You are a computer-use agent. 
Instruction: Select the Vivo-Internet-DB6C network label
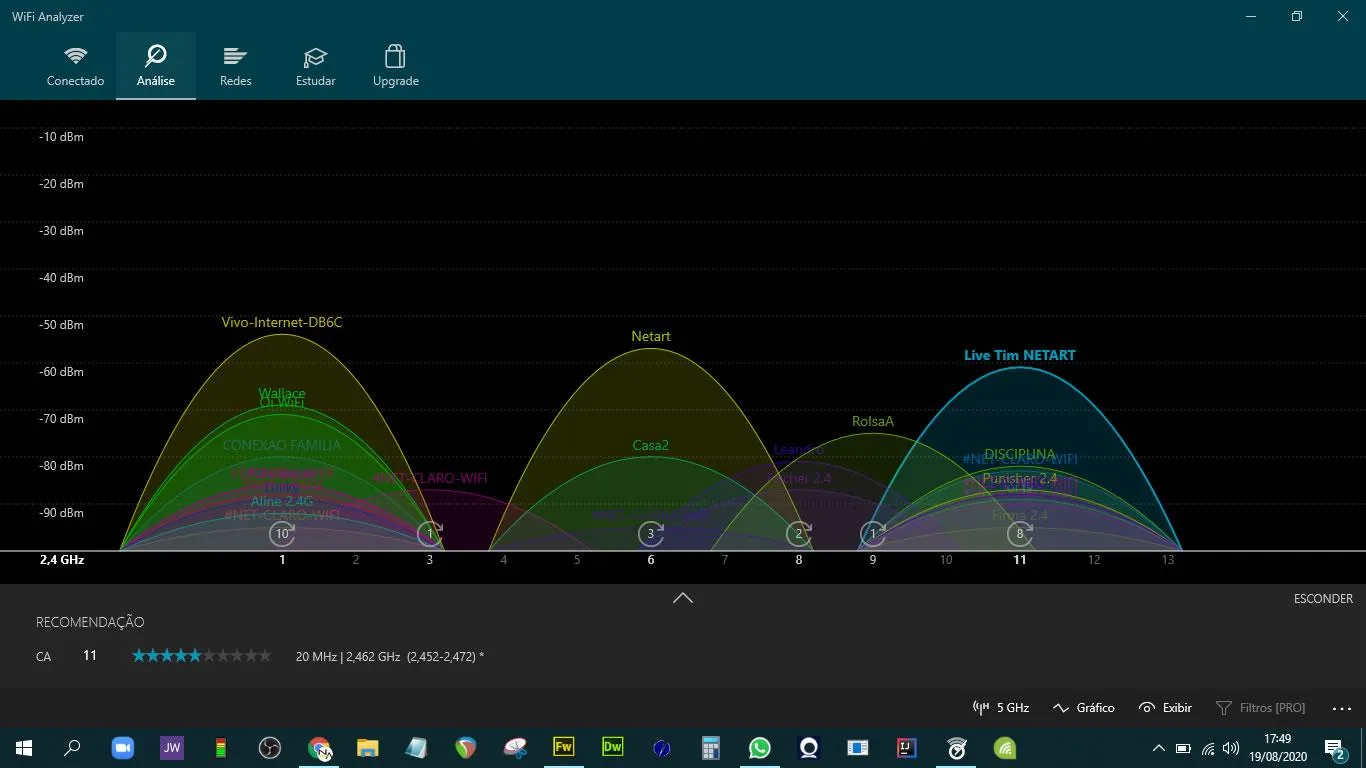click(282, 323)
